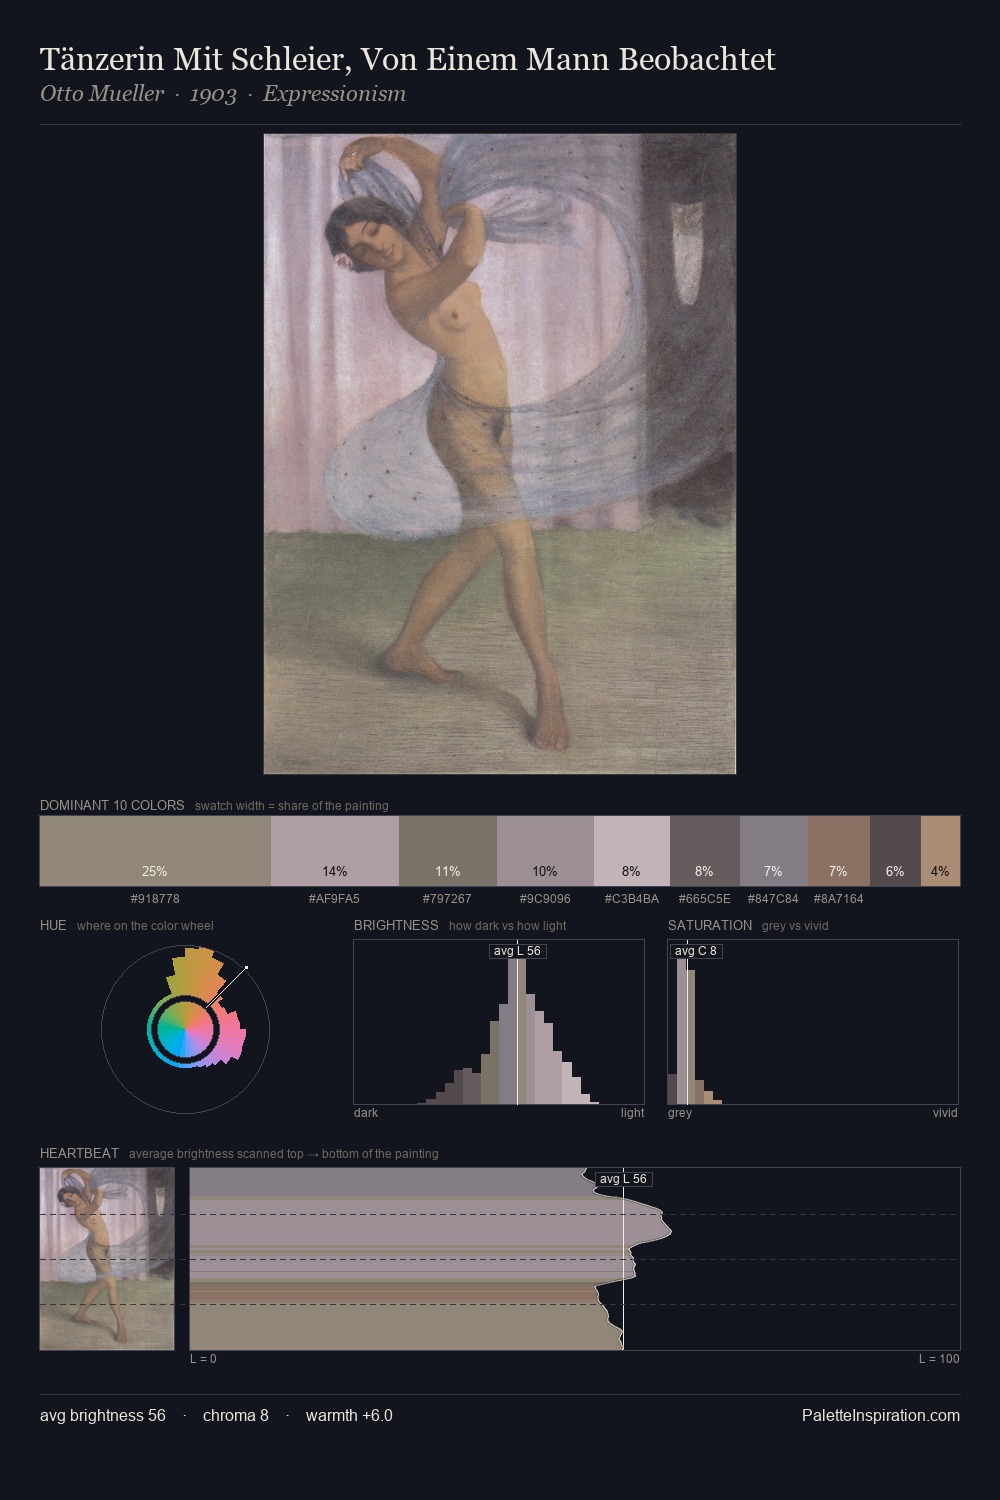
Task: Click the 'grey' saturation axis label
Action: tap(680, 1113)
